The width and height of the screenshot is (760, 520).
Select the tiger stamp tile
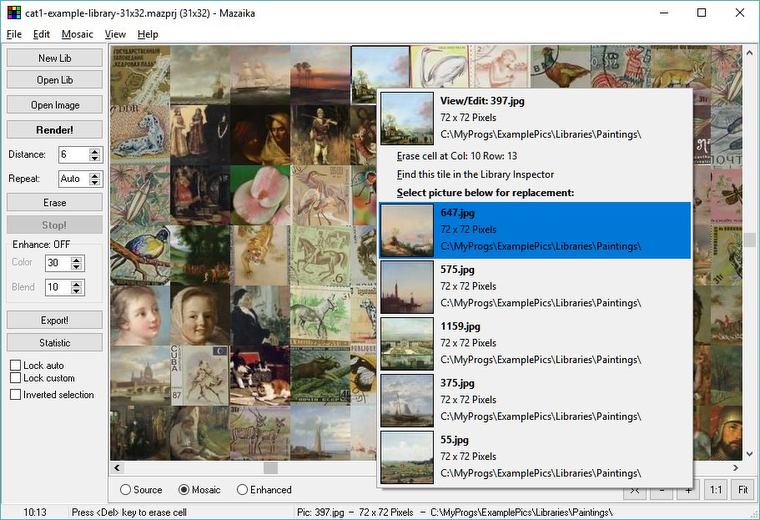pos(260,255)
